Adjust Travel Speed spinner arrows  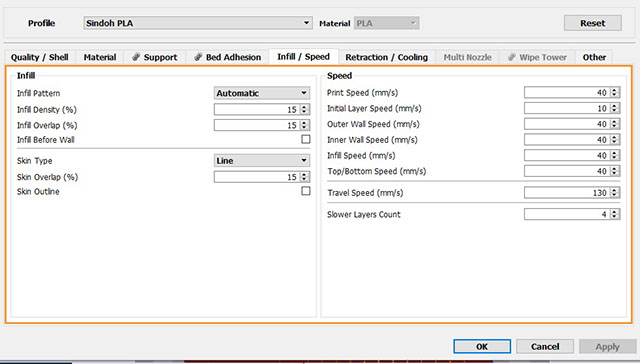point(615,193)
